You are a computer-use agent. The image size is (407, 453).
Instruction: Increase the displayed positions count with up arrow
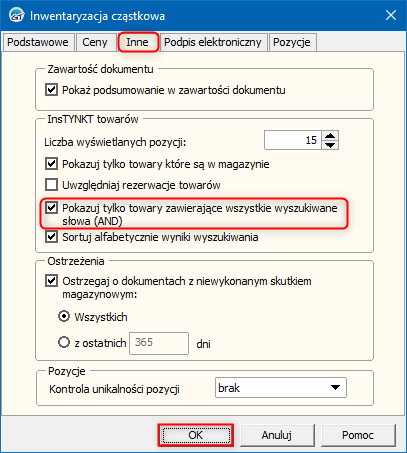coord(330,136)
